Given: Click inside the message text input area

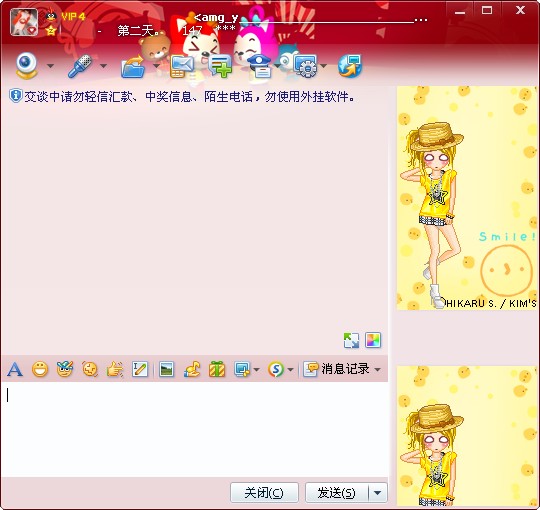Looking at the screenshot, I should (195, 429).
